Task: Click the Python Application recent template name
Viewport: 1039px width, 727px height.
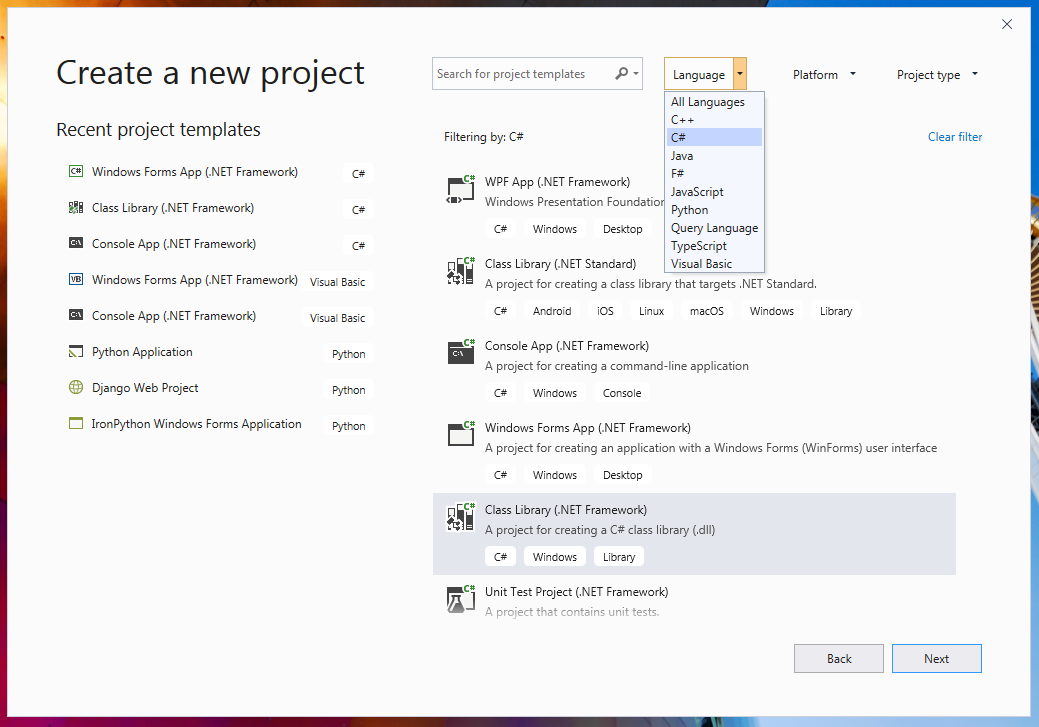Action: click(x=142, y=352)
